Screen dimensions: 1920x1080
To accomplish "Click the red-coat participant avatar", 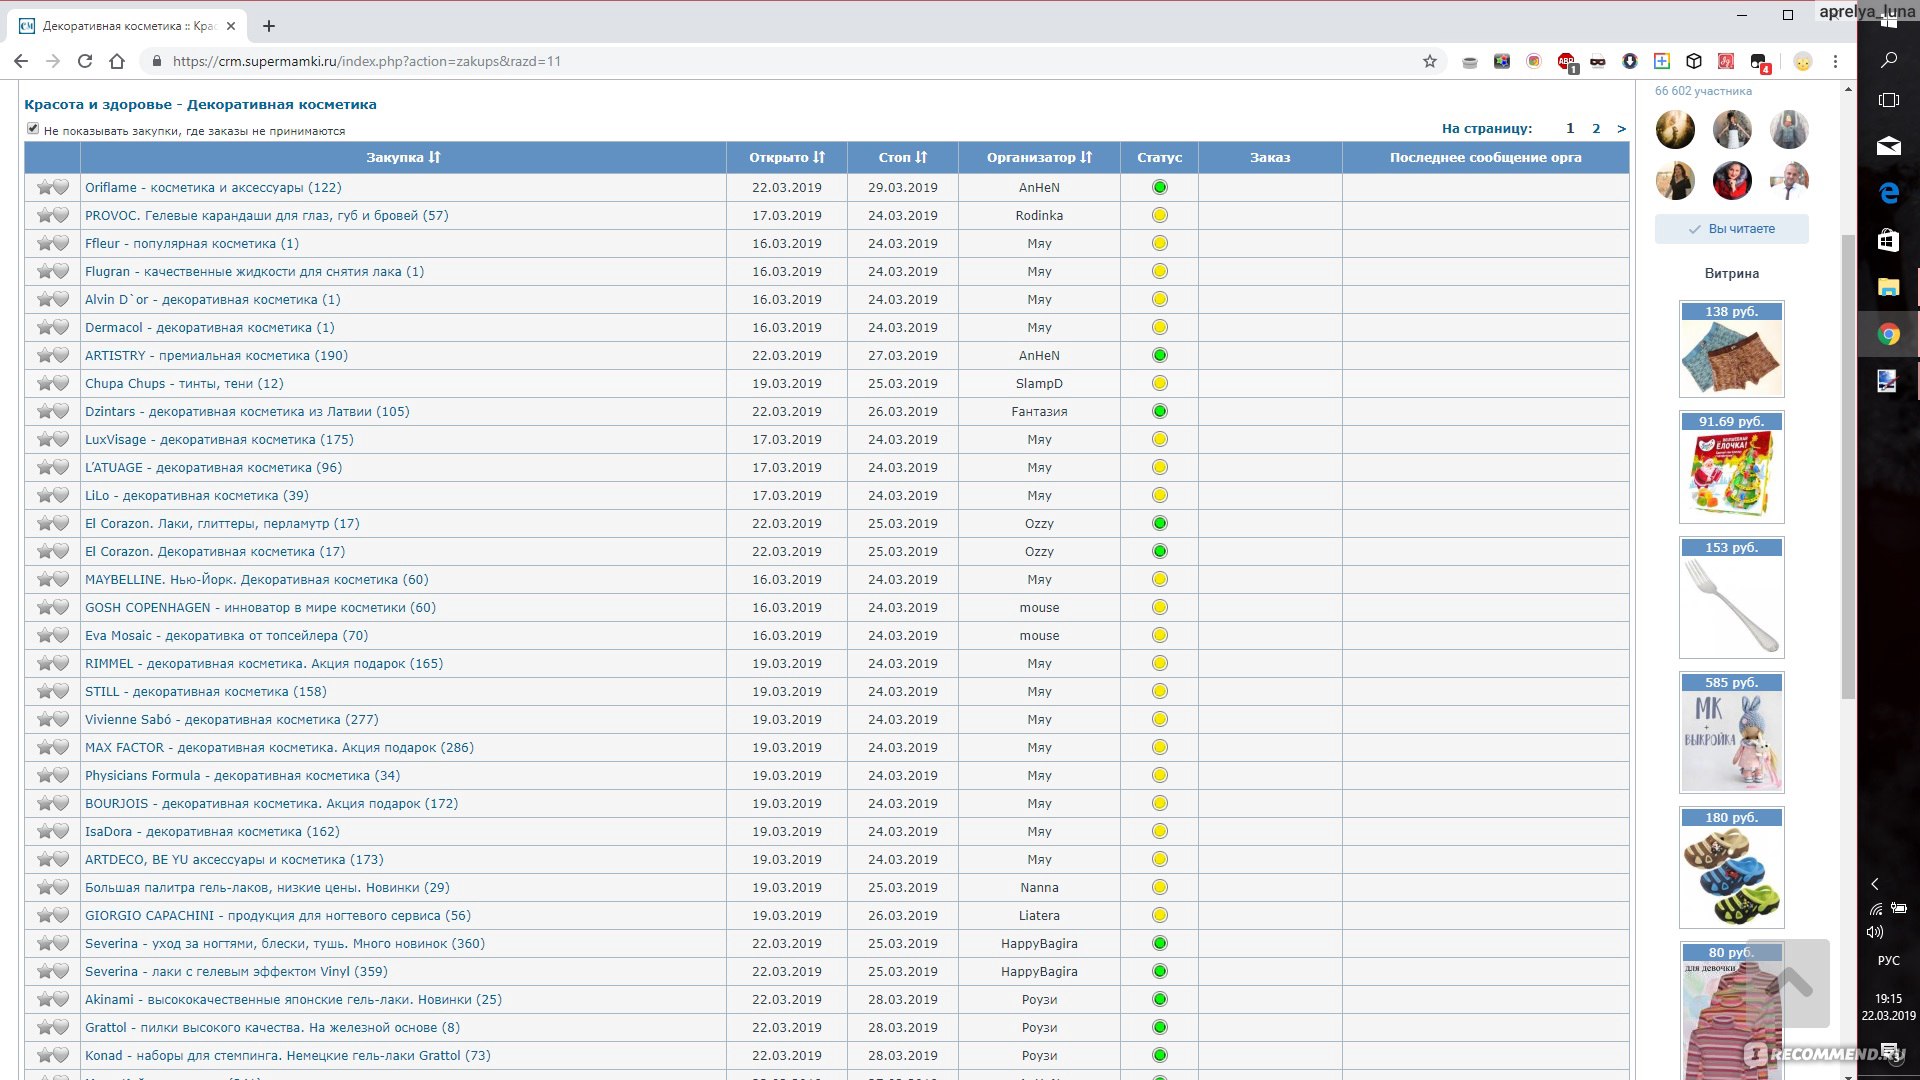I will tap(1732, 181).
